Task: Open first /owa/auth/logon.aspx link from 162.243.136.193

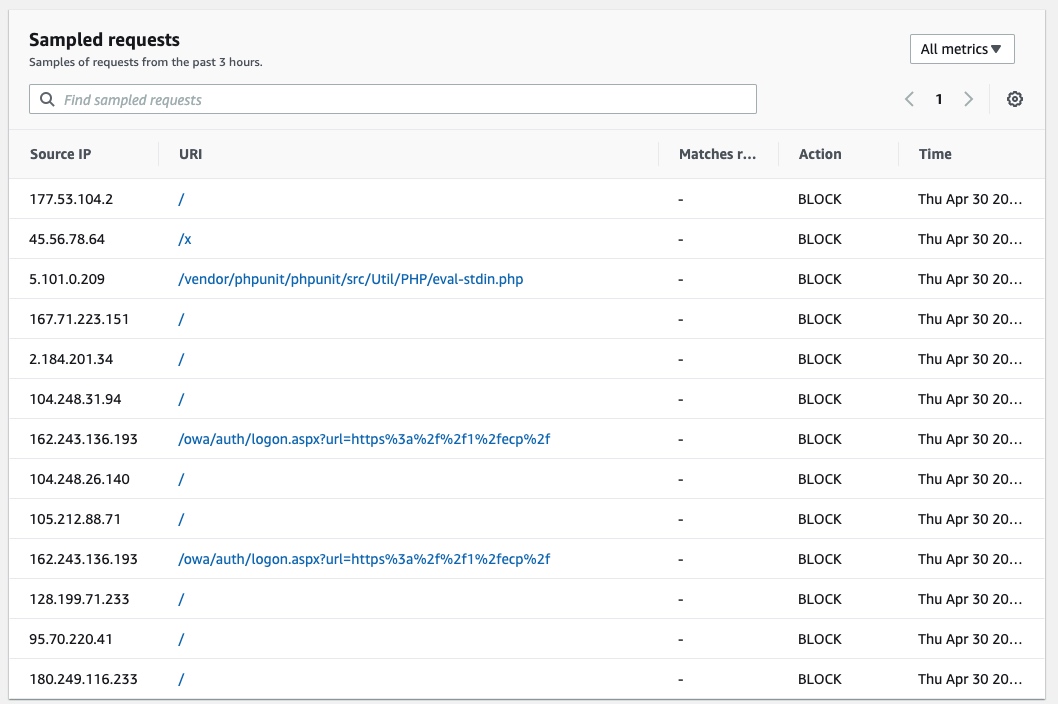Action: tap(364, 439)
